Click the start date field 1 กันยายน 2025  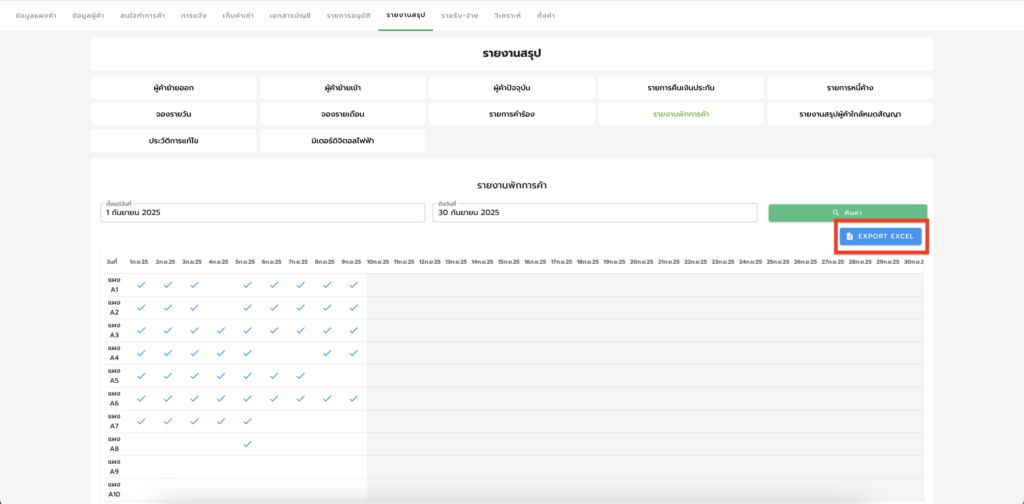coord(263,213)
